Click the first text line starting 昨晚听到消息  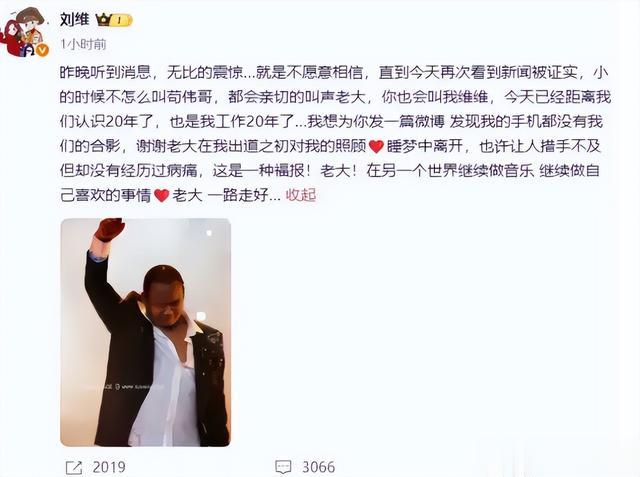pos(334,73)
